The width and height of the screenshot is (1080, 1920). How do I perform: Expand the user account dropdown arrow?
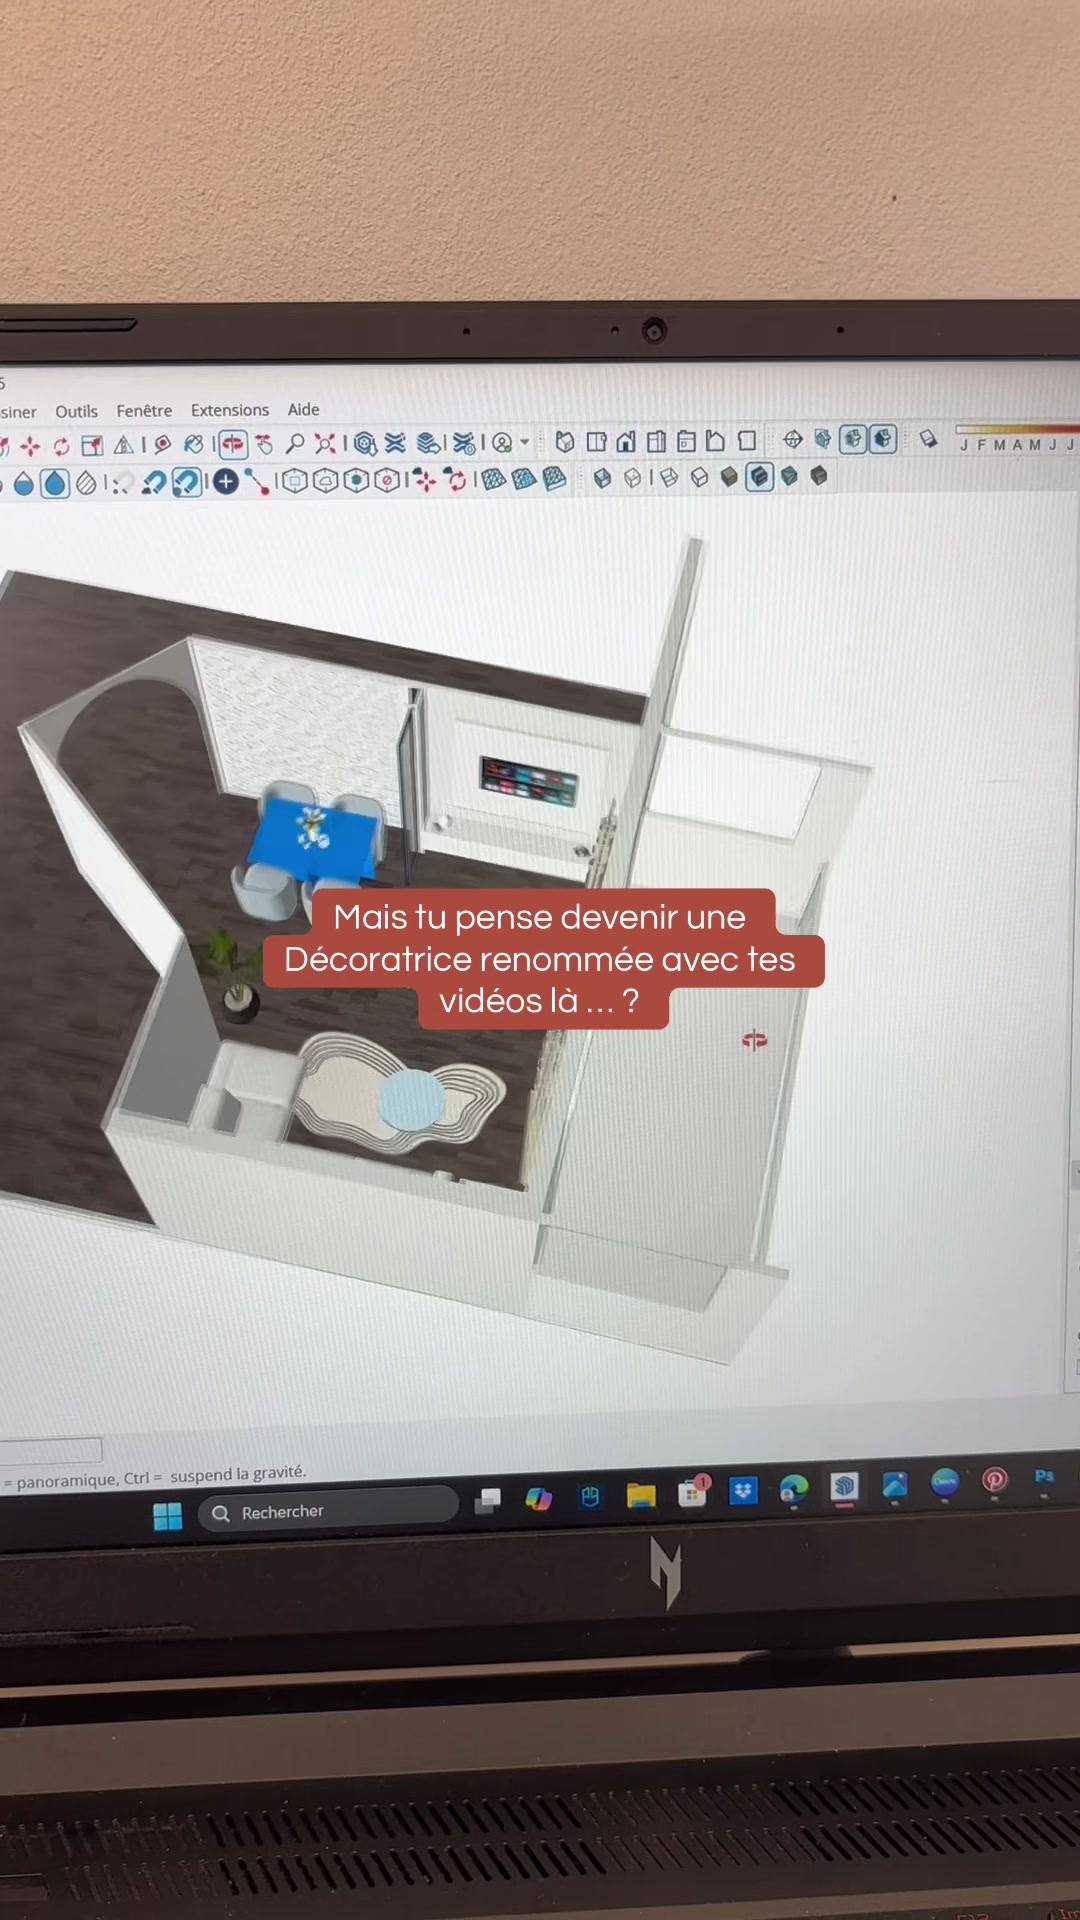tap(525, 441)
